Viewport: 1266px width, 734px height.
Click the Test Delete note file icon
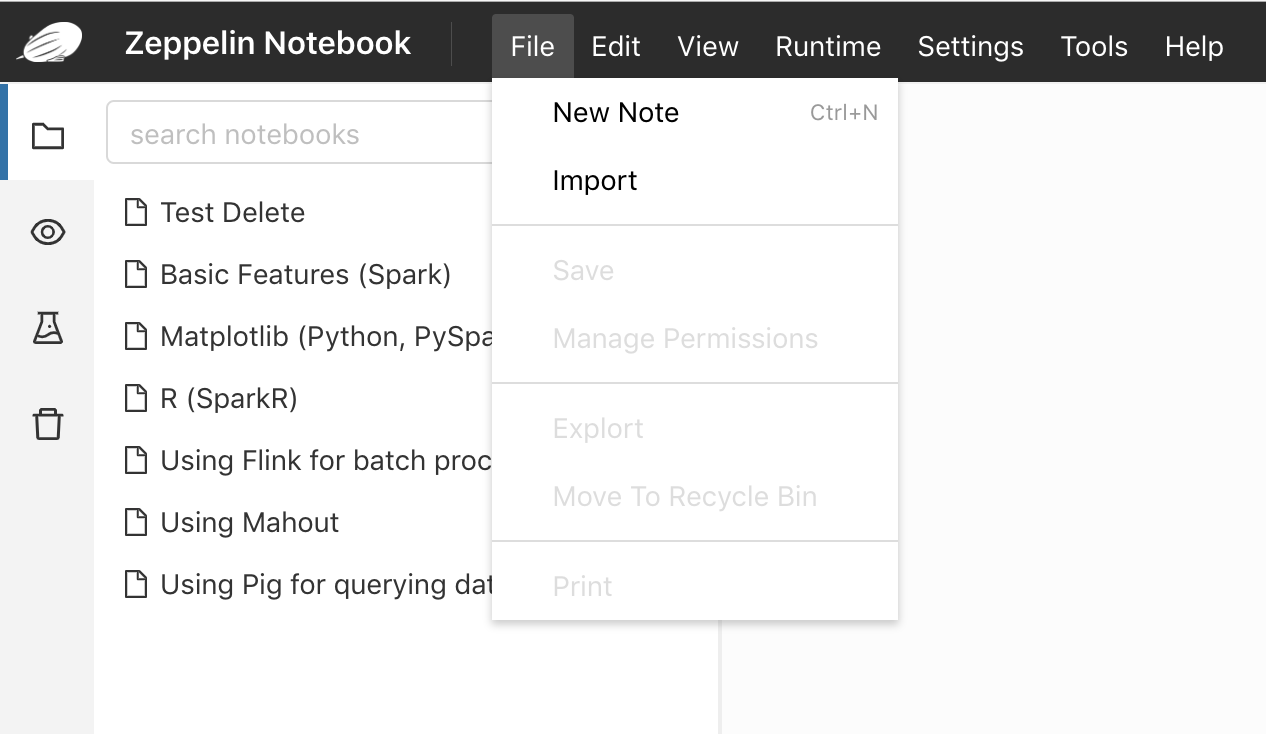coord(135,212)
